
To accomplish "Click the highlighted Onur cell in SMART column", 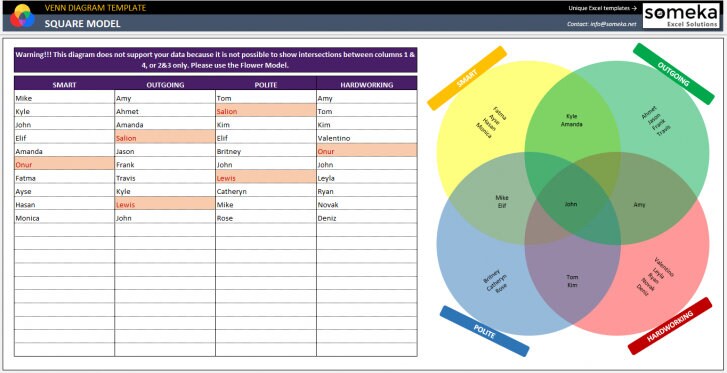I will (64, 165).
